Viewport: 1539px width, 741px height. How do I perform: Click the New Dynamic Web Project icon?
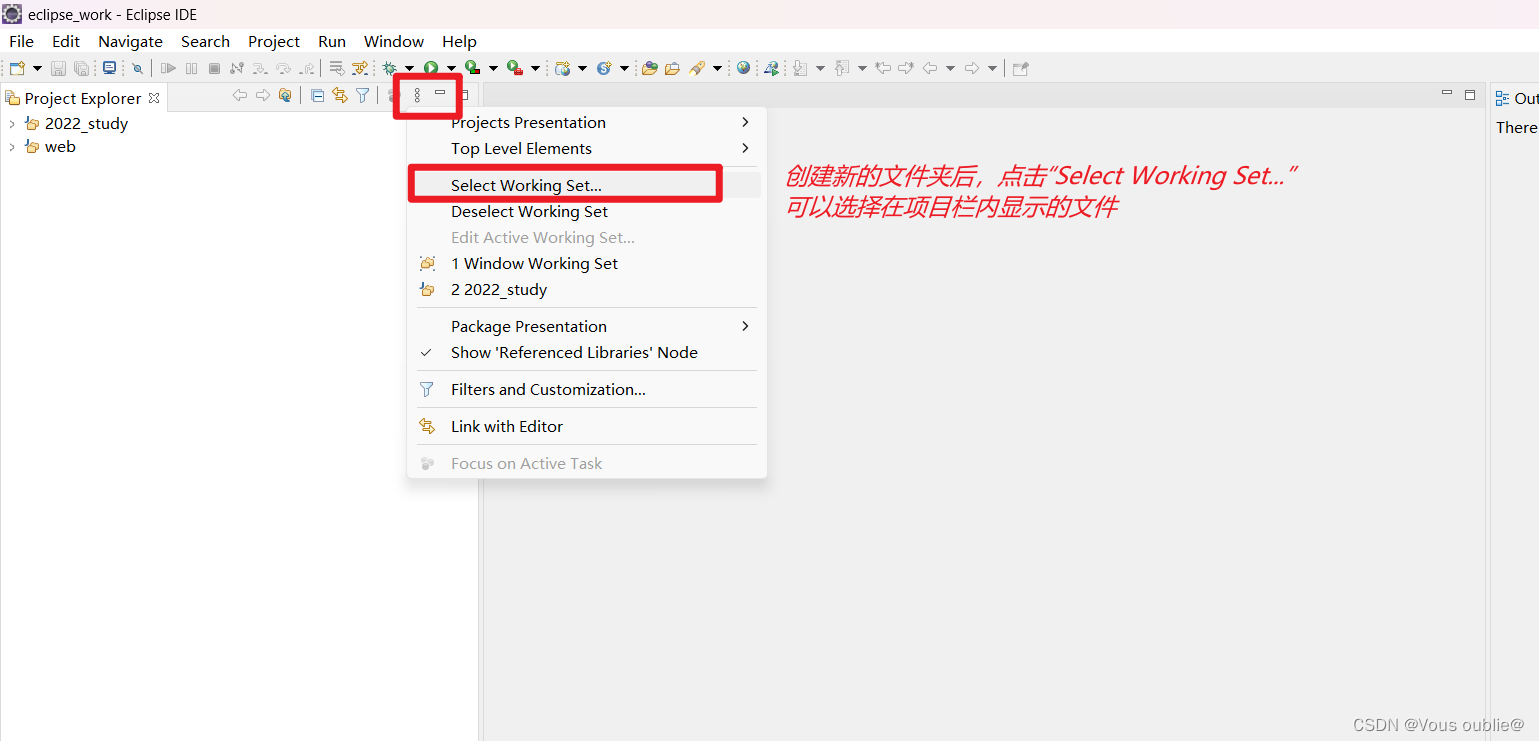(562, 68)
